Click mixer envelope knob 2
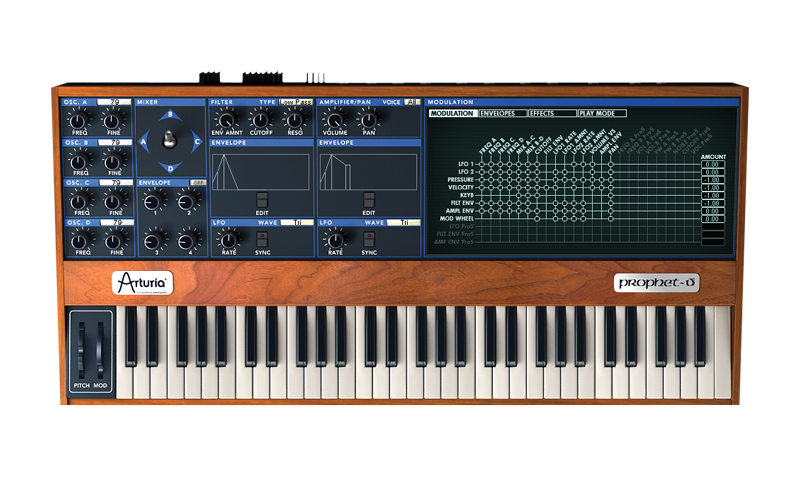Image resolution: width=800 pixels, height=478 pixels. [187, 202]
